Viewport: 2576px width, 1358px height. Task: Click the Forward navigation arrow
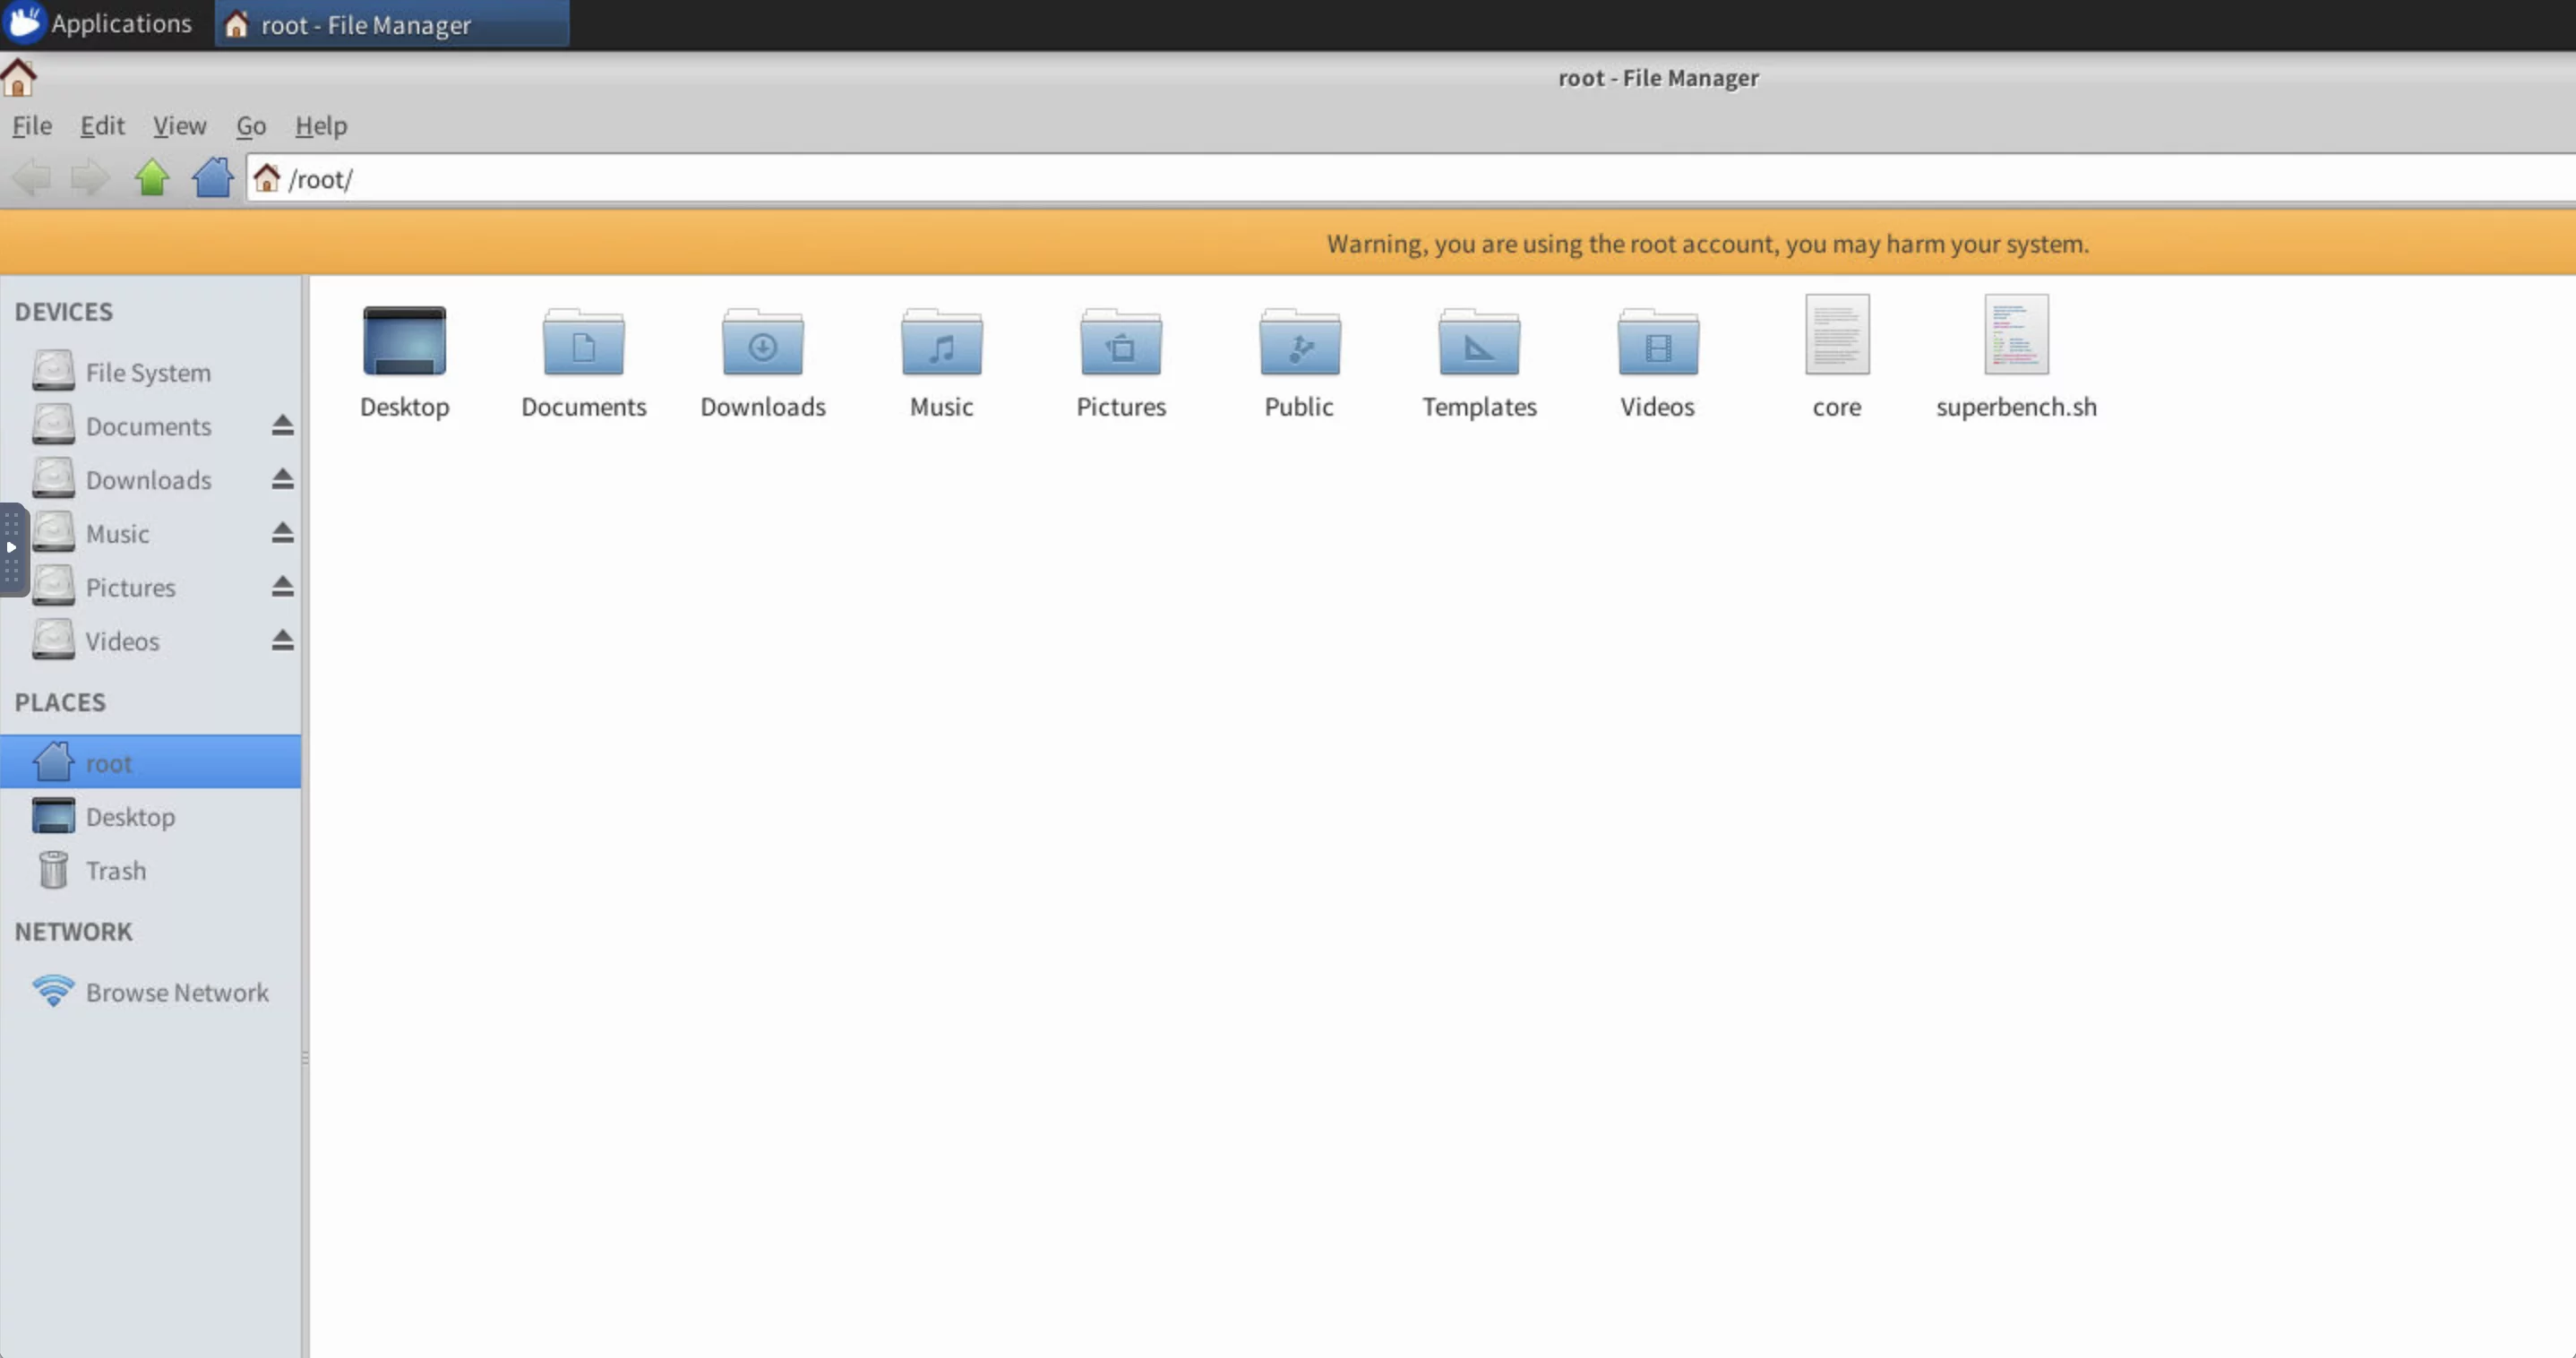click(x=90, y=178)
